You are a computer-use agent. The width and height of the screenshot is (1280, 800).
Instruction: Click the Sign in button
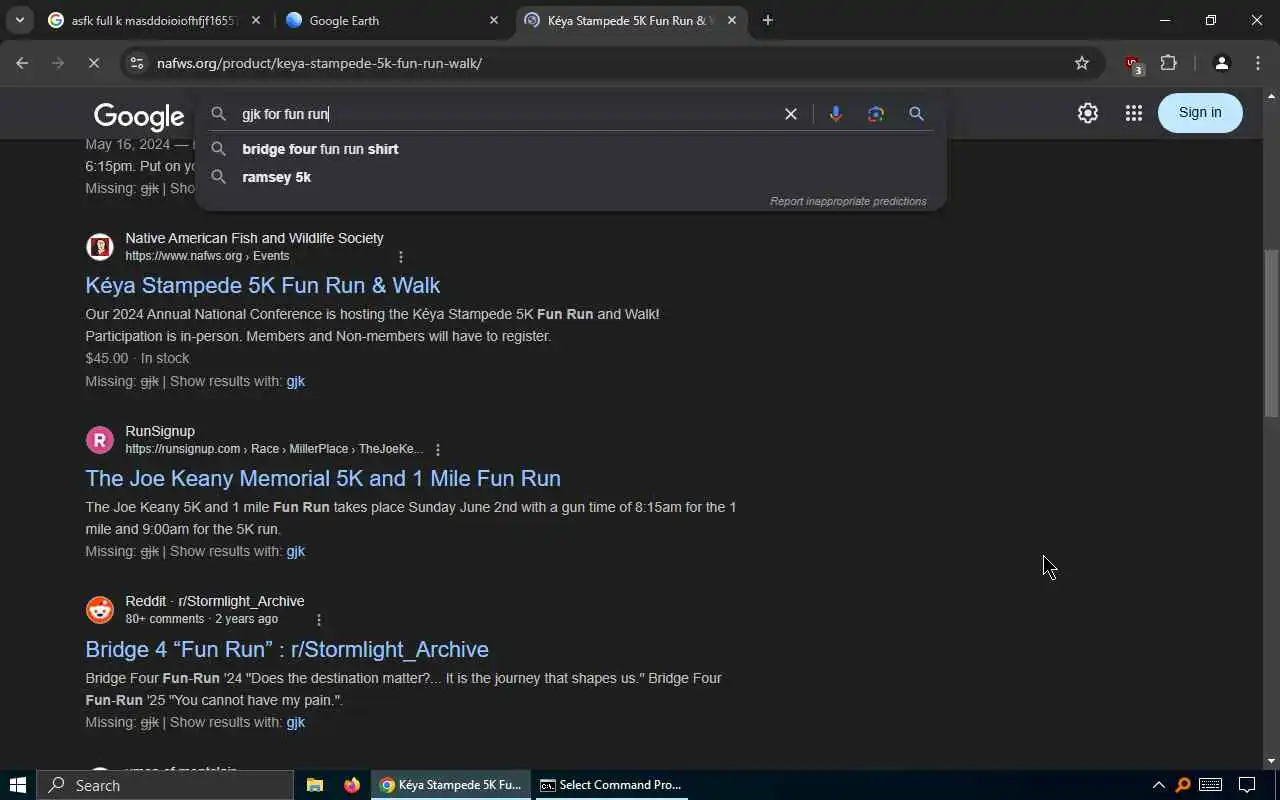(1200, 112)
